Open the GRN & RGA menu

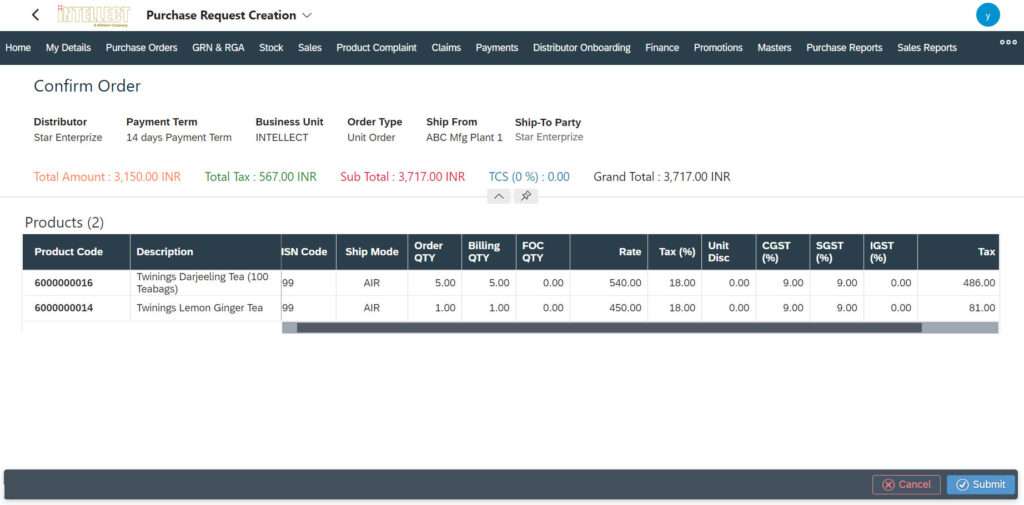[x=218, y=47]
